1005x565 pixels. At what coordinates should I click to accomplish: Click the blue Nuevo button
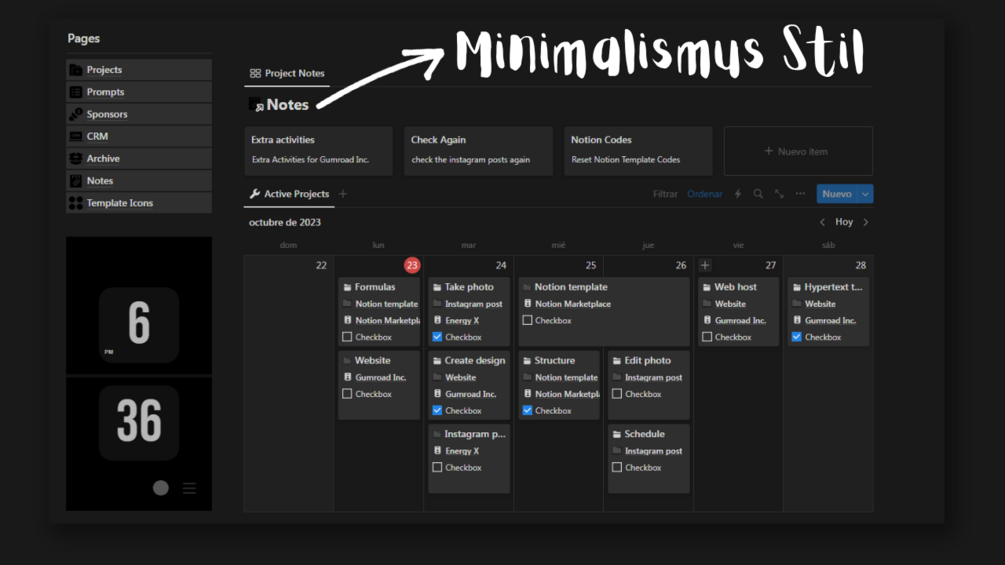click(836, 194)
